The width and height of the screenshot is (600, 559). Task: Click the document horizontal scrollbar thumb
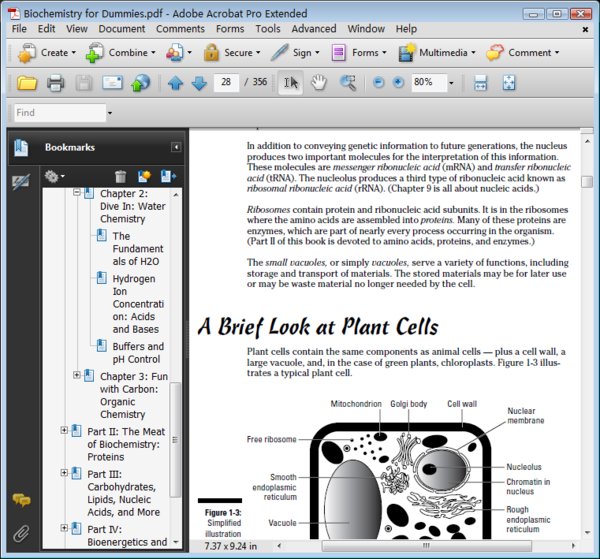click(x=426, y=546)
